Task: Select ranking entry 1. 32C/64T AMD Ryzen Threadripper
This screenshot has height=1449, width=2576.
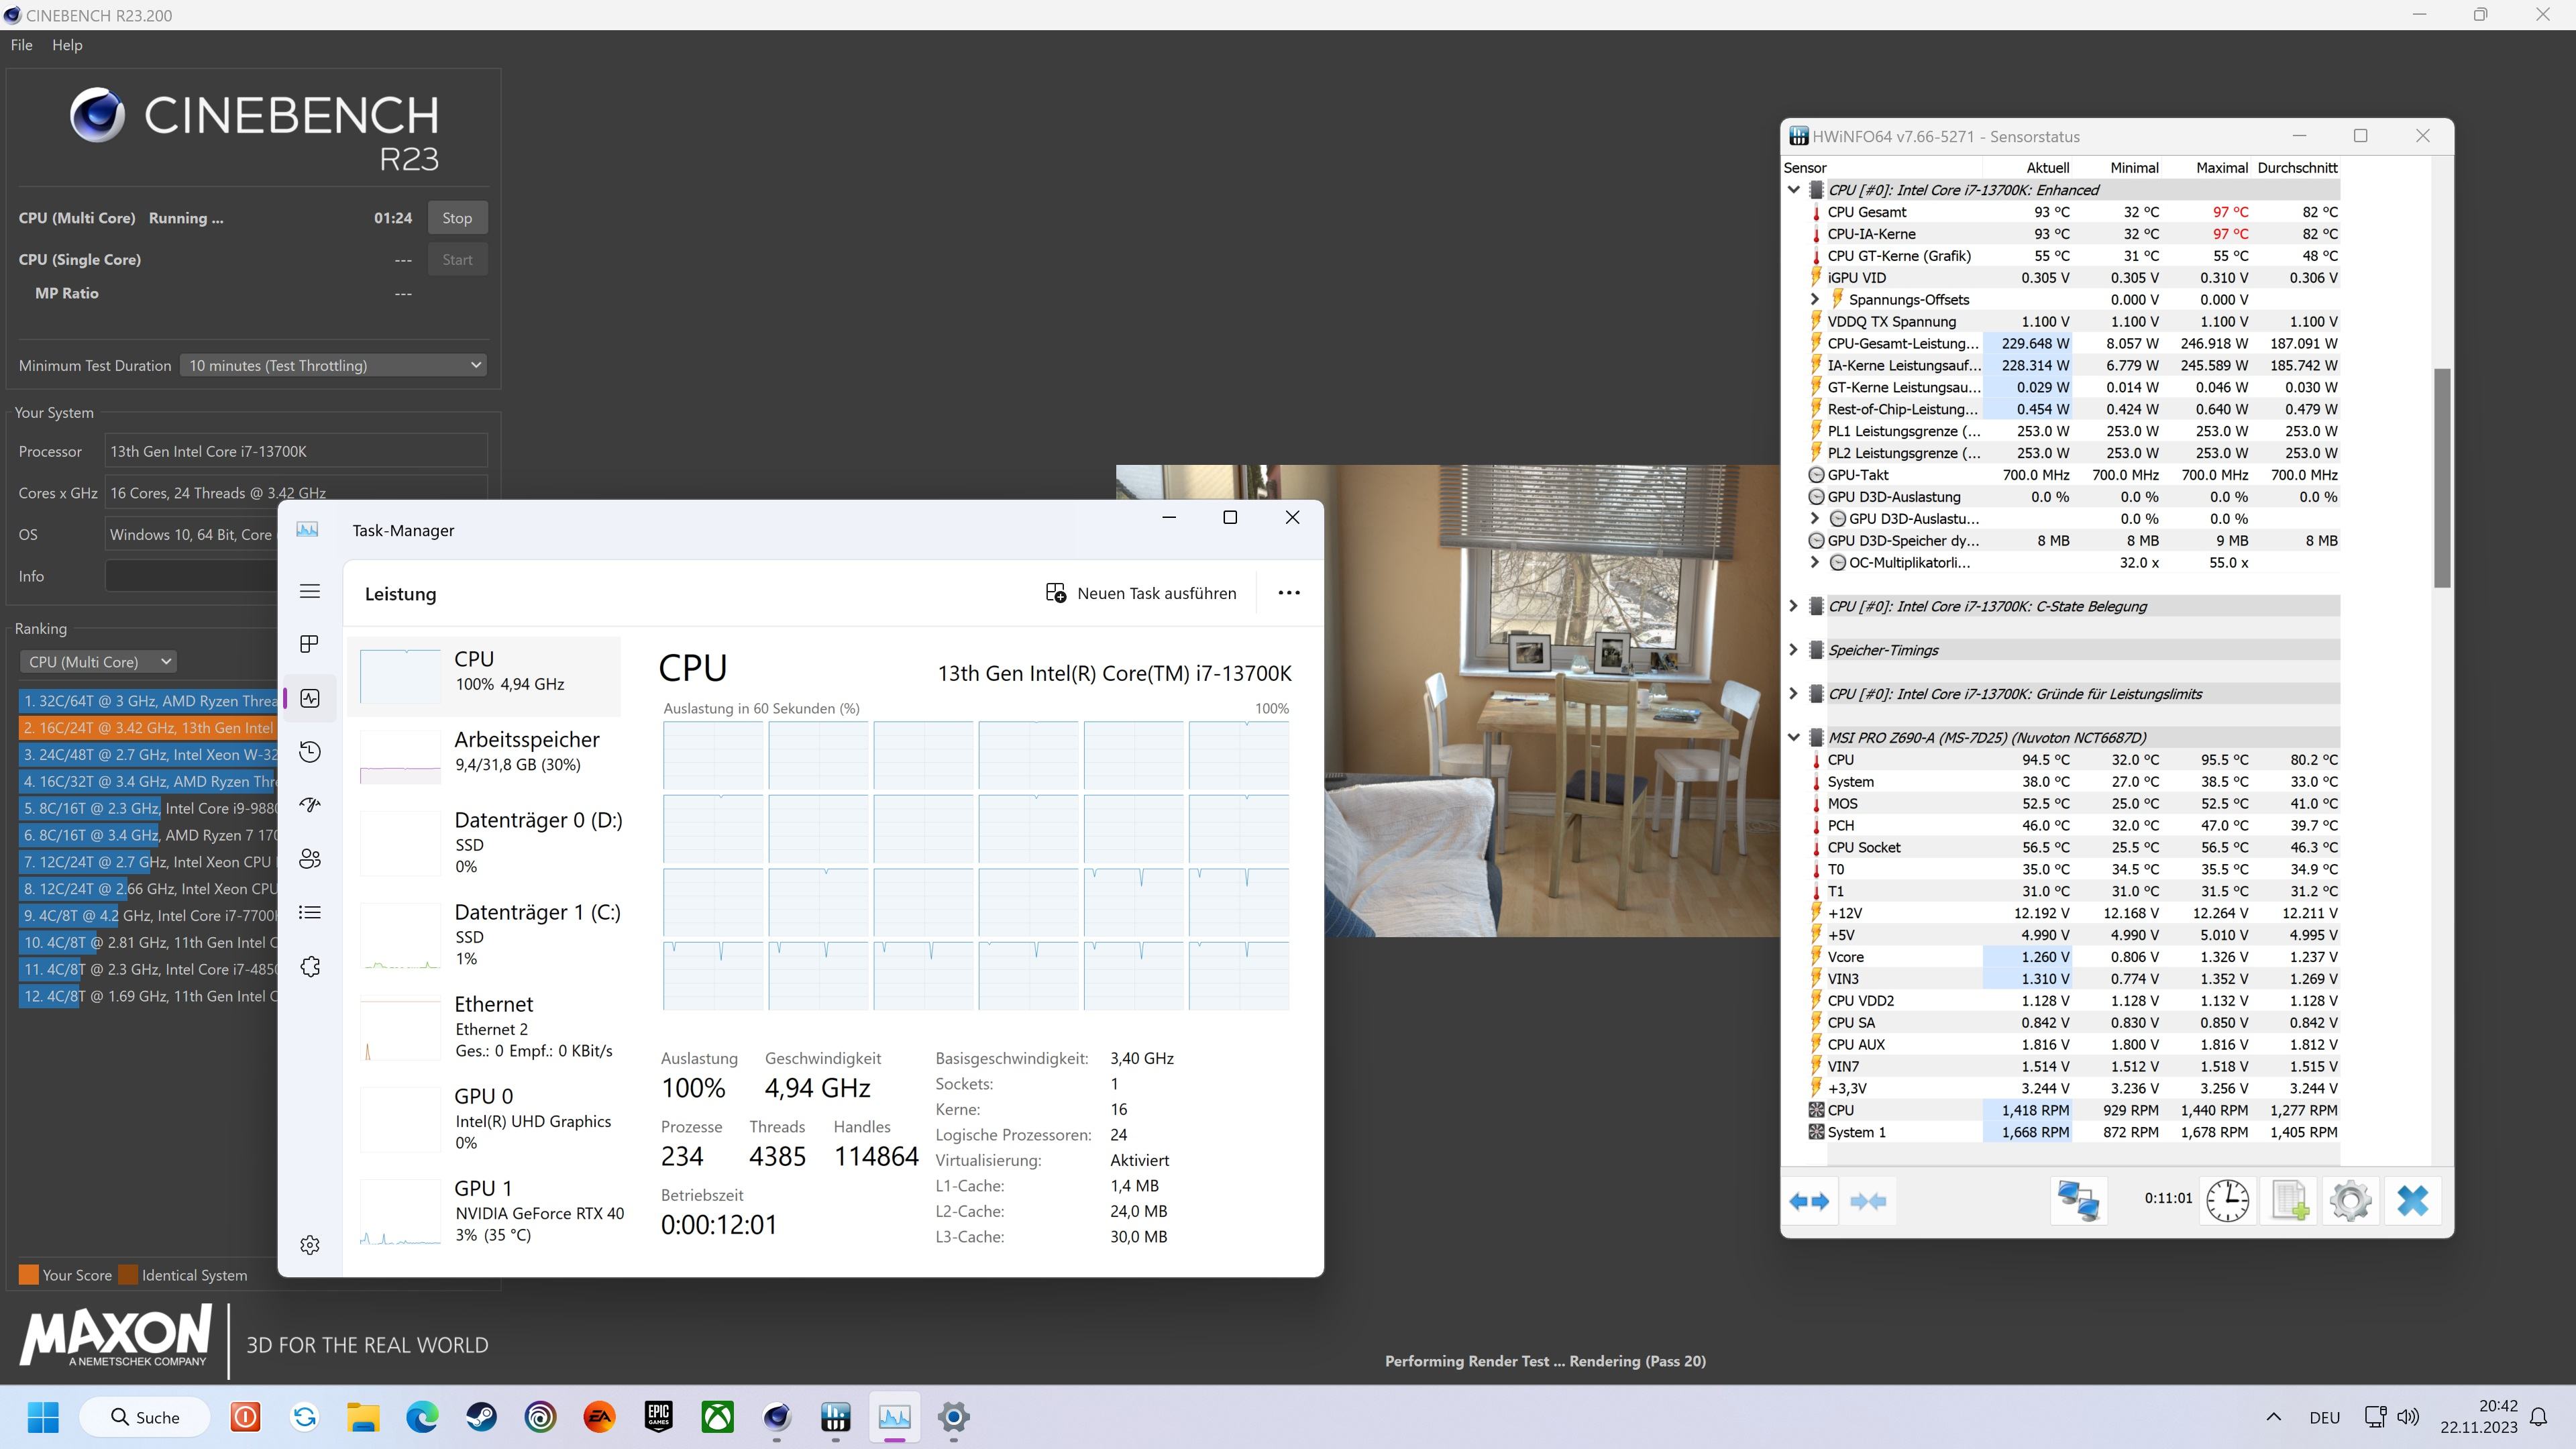Action: pyautogui.click(x=148, y=701)
